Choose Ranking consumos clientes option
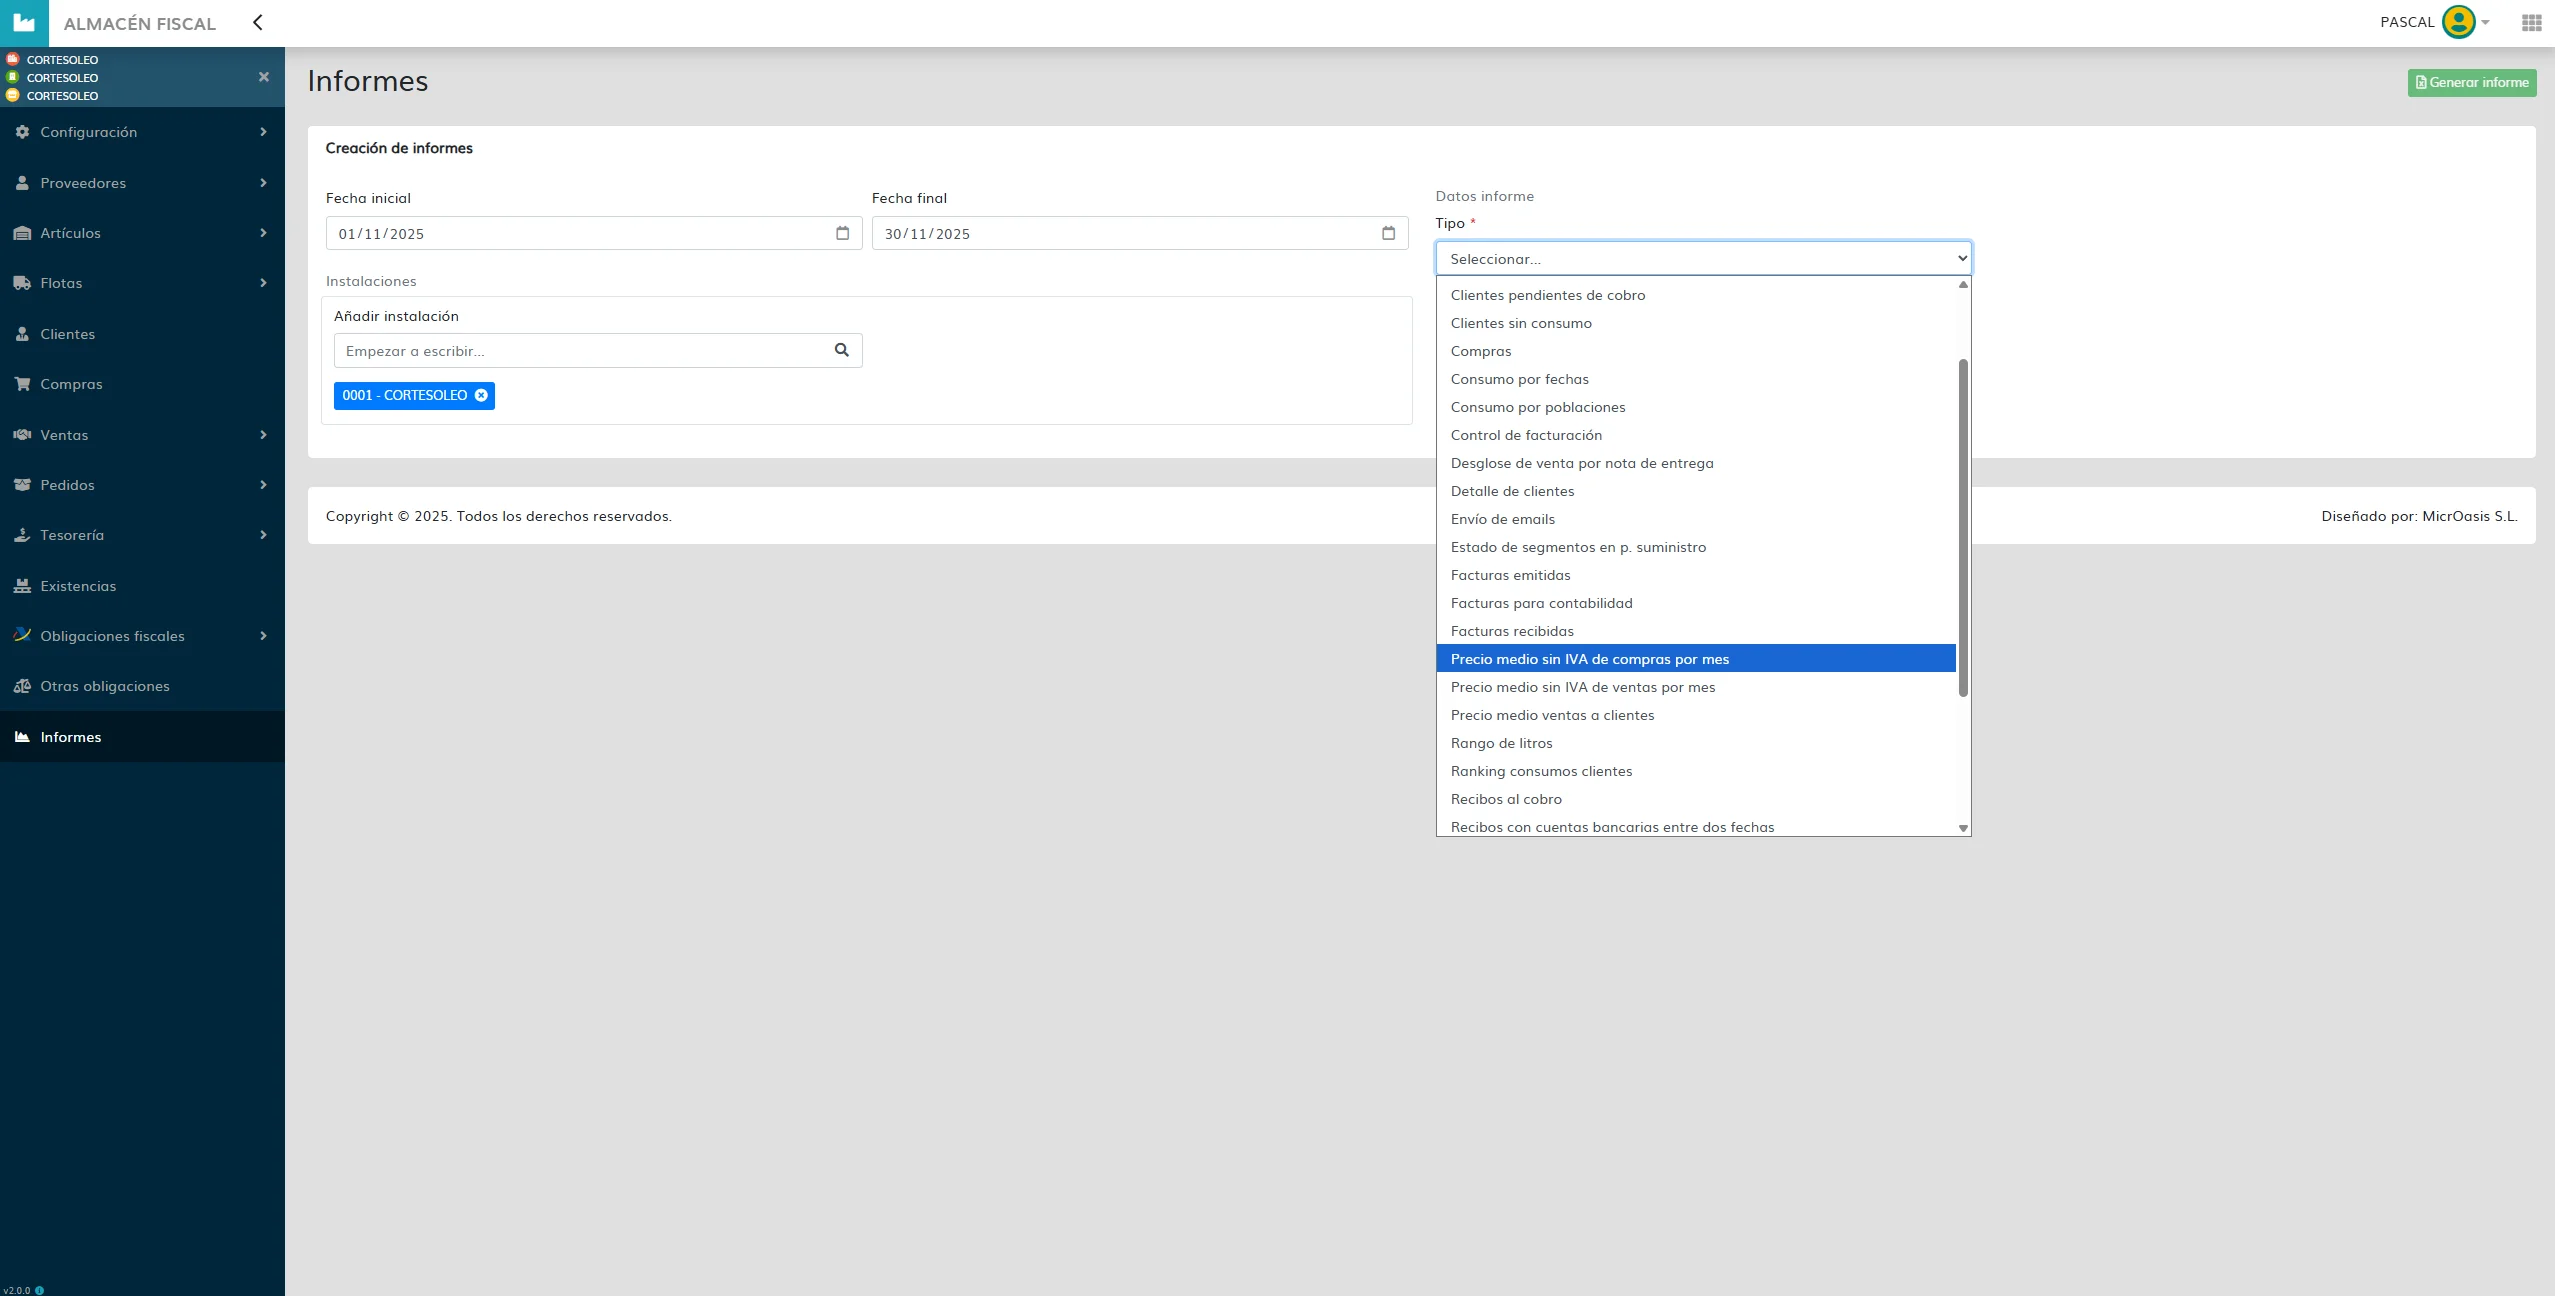The width and height of the screenshot is (2555, 1296). tap(1696, 770)
